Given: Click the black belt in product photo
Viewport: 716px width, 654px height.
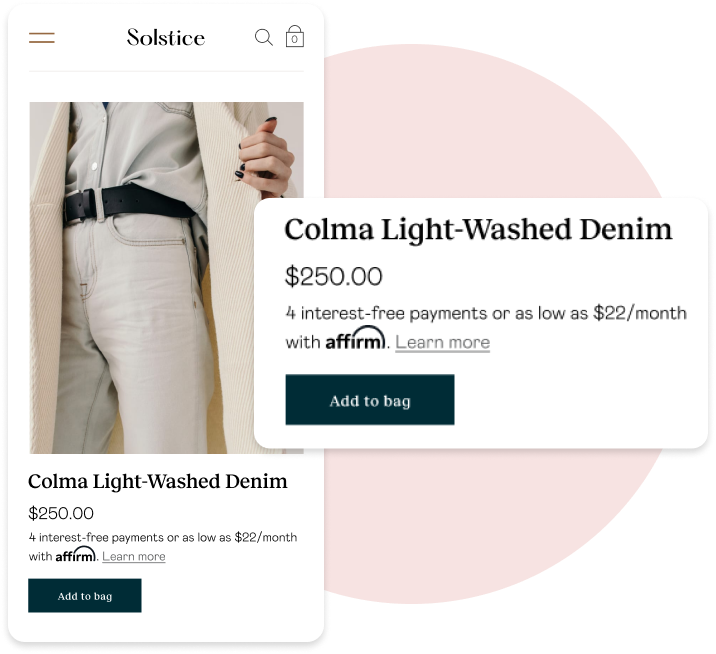Looking at the screenshot, I should [x=130, y=203].
